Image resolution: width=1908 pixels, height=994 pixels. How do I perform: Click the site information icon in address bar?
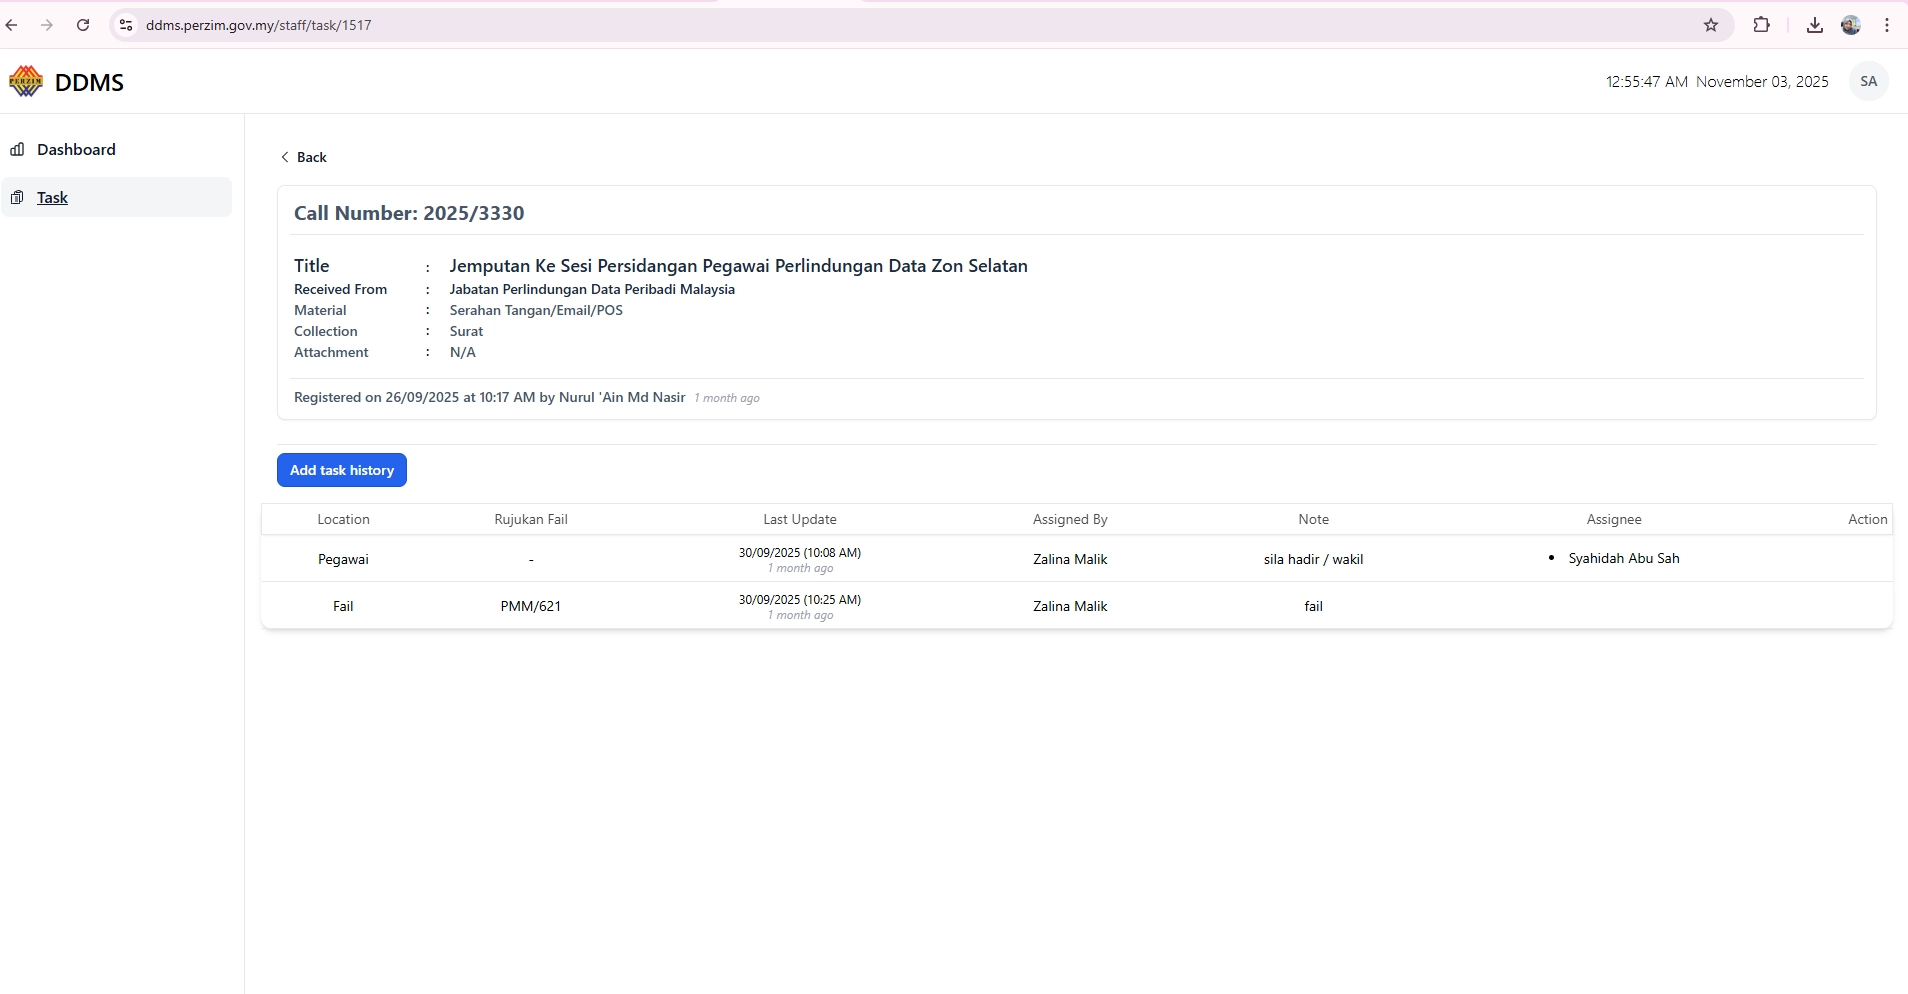click(126, 25)
